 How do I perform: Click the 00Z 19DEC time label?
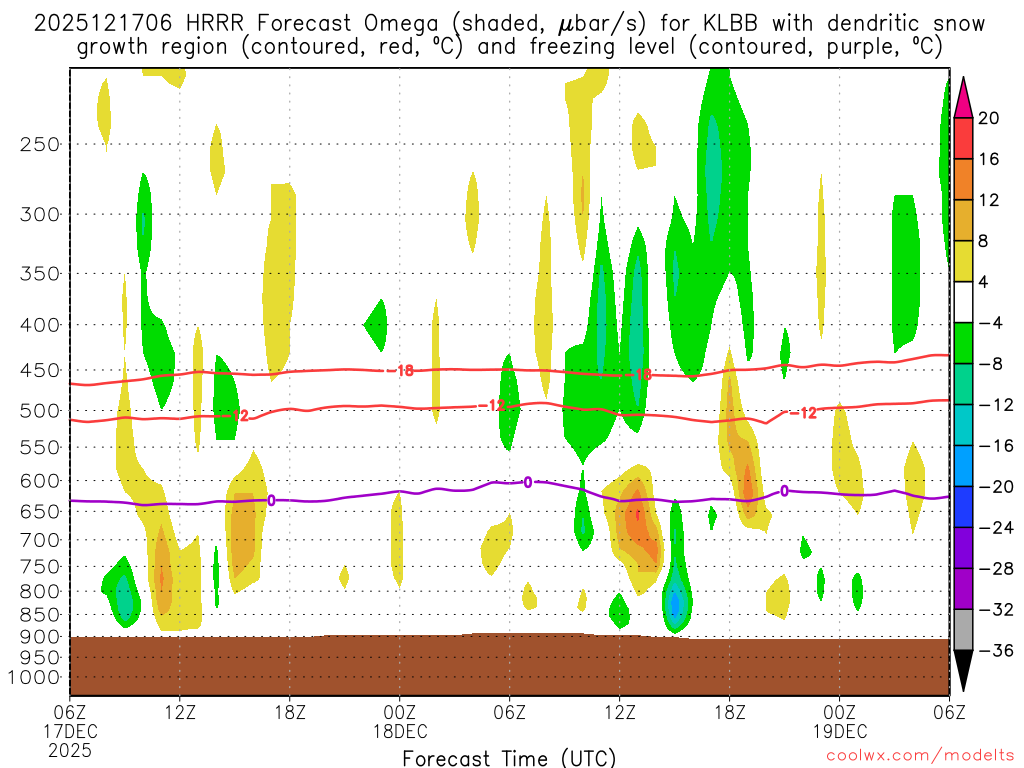(x=839, y=722)
